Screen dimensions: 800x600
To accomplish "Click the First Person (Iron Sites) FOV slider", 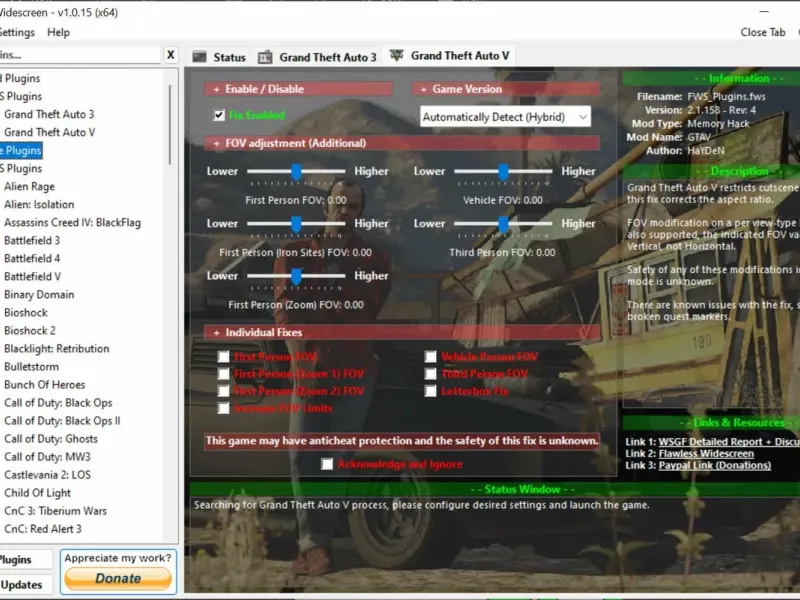I will point(296,224).
